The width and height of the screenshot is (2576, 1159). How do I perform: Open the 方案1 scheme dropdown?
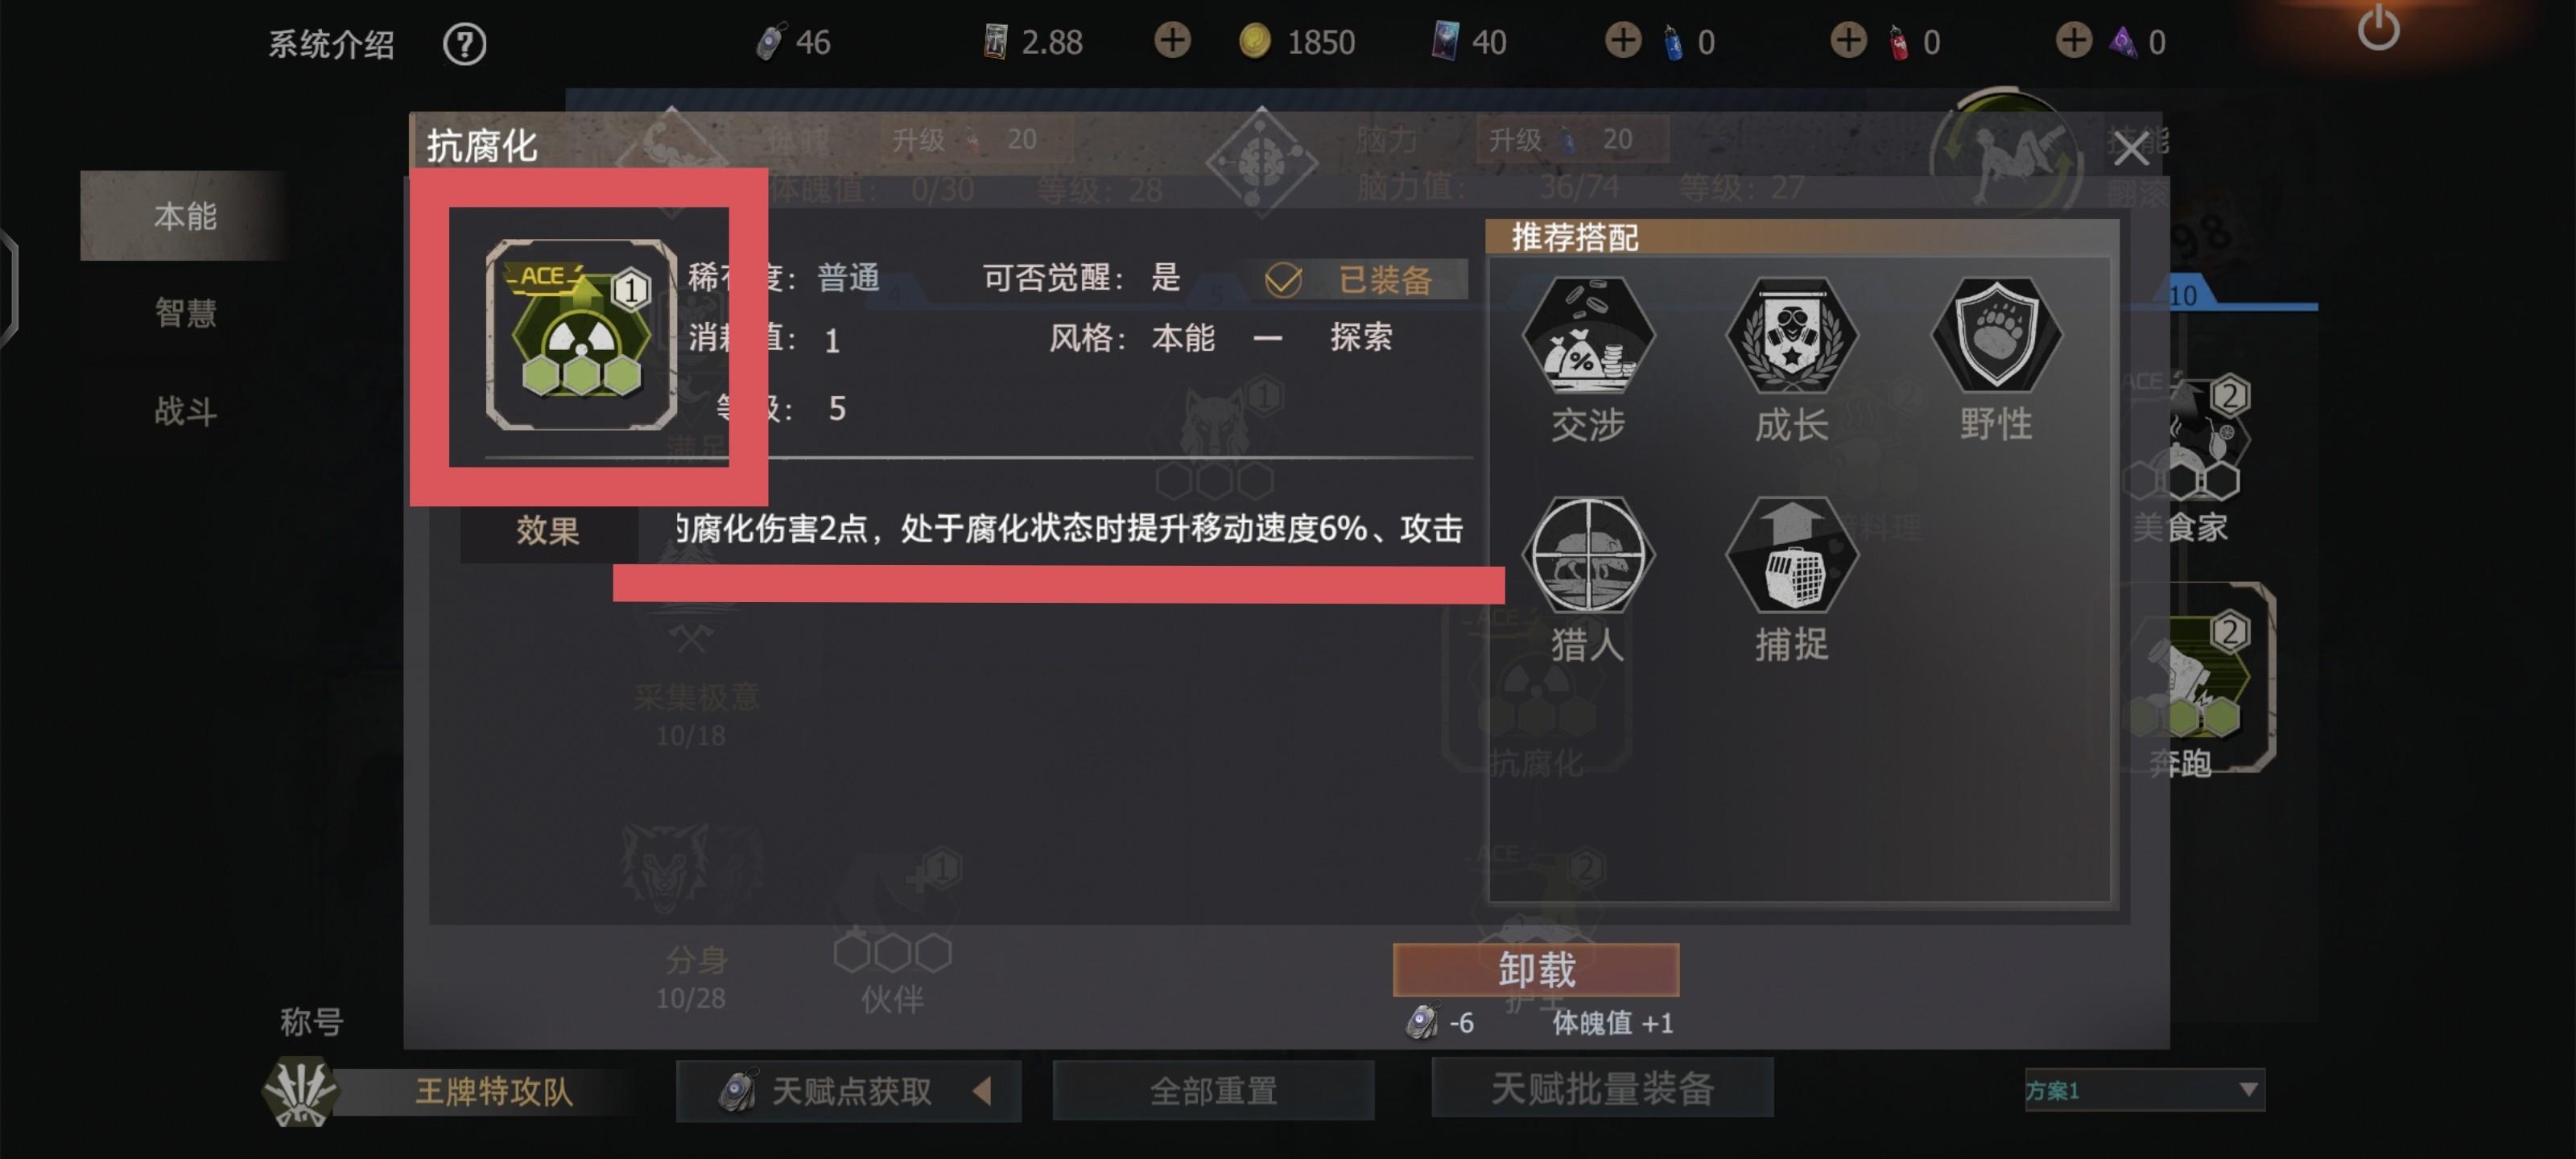[2144, 1089]
